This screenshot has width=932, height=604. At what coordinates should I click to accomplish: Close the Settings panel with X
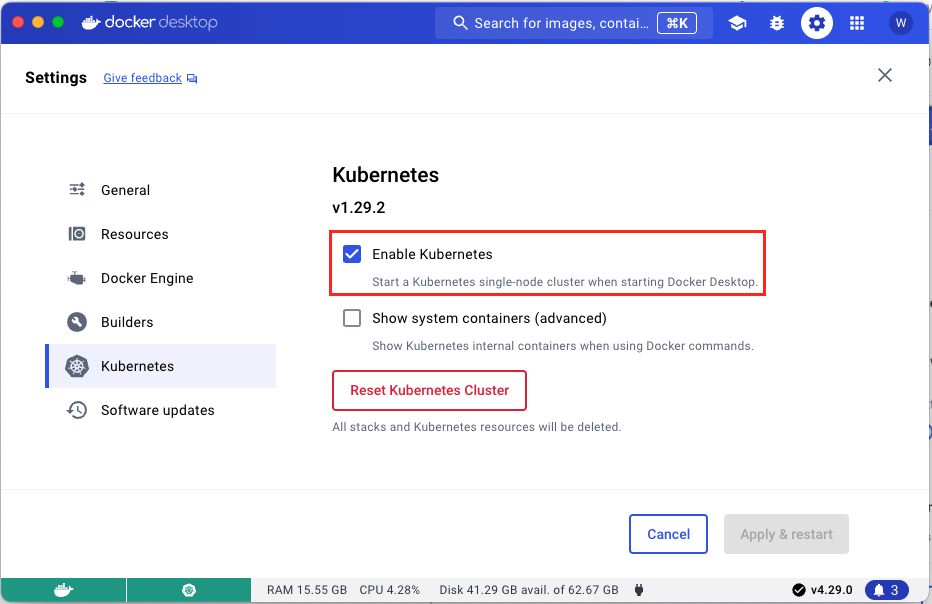point(884,75)
